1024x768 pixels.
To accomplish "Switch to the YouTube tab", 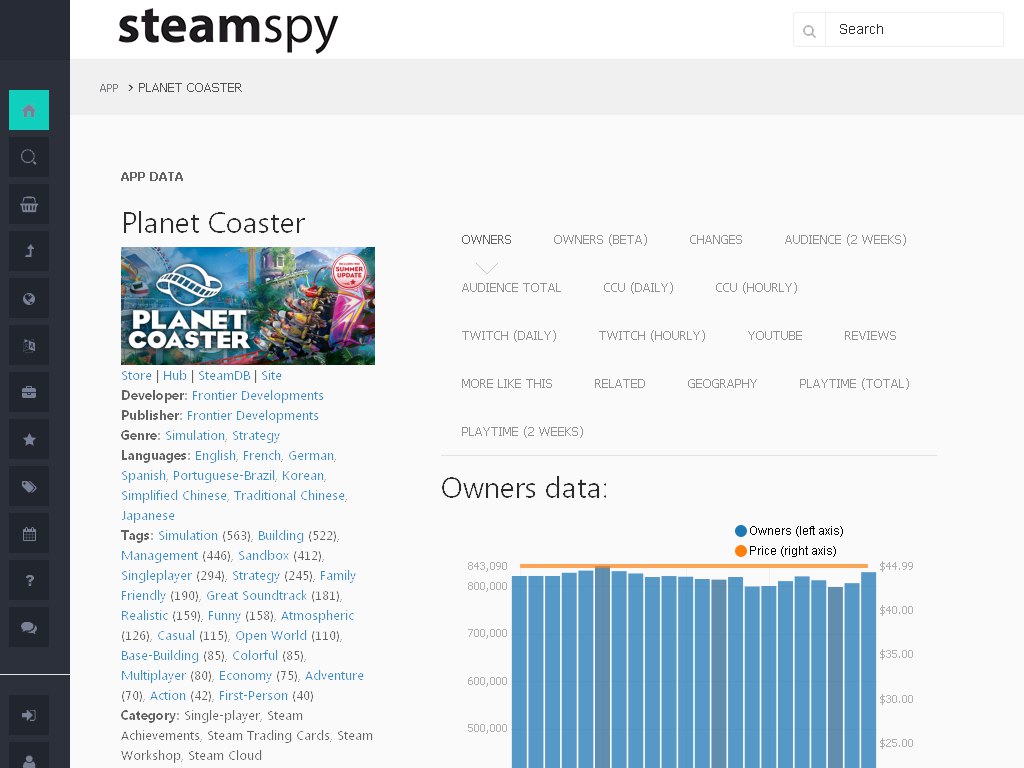I will 775,336.
